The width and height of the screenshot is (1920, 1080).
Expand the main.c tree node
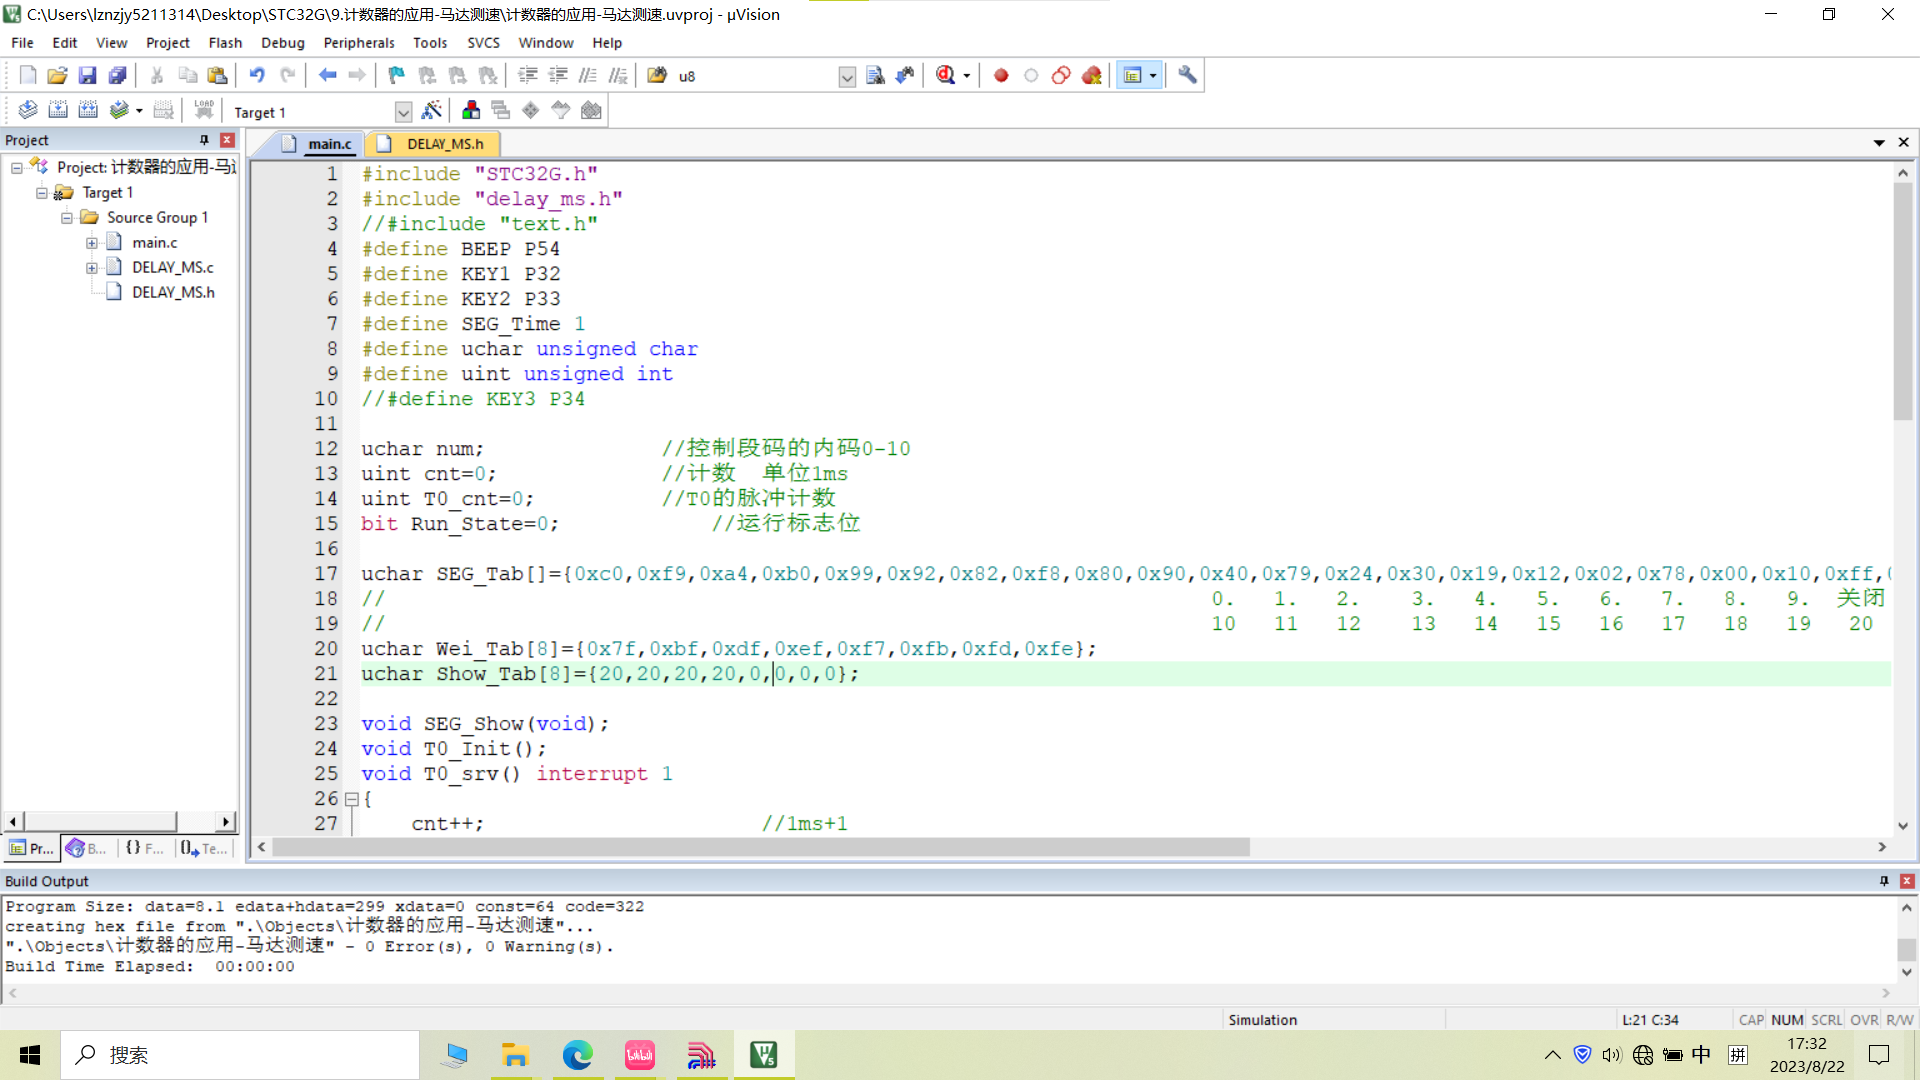[x=92, y=242]
